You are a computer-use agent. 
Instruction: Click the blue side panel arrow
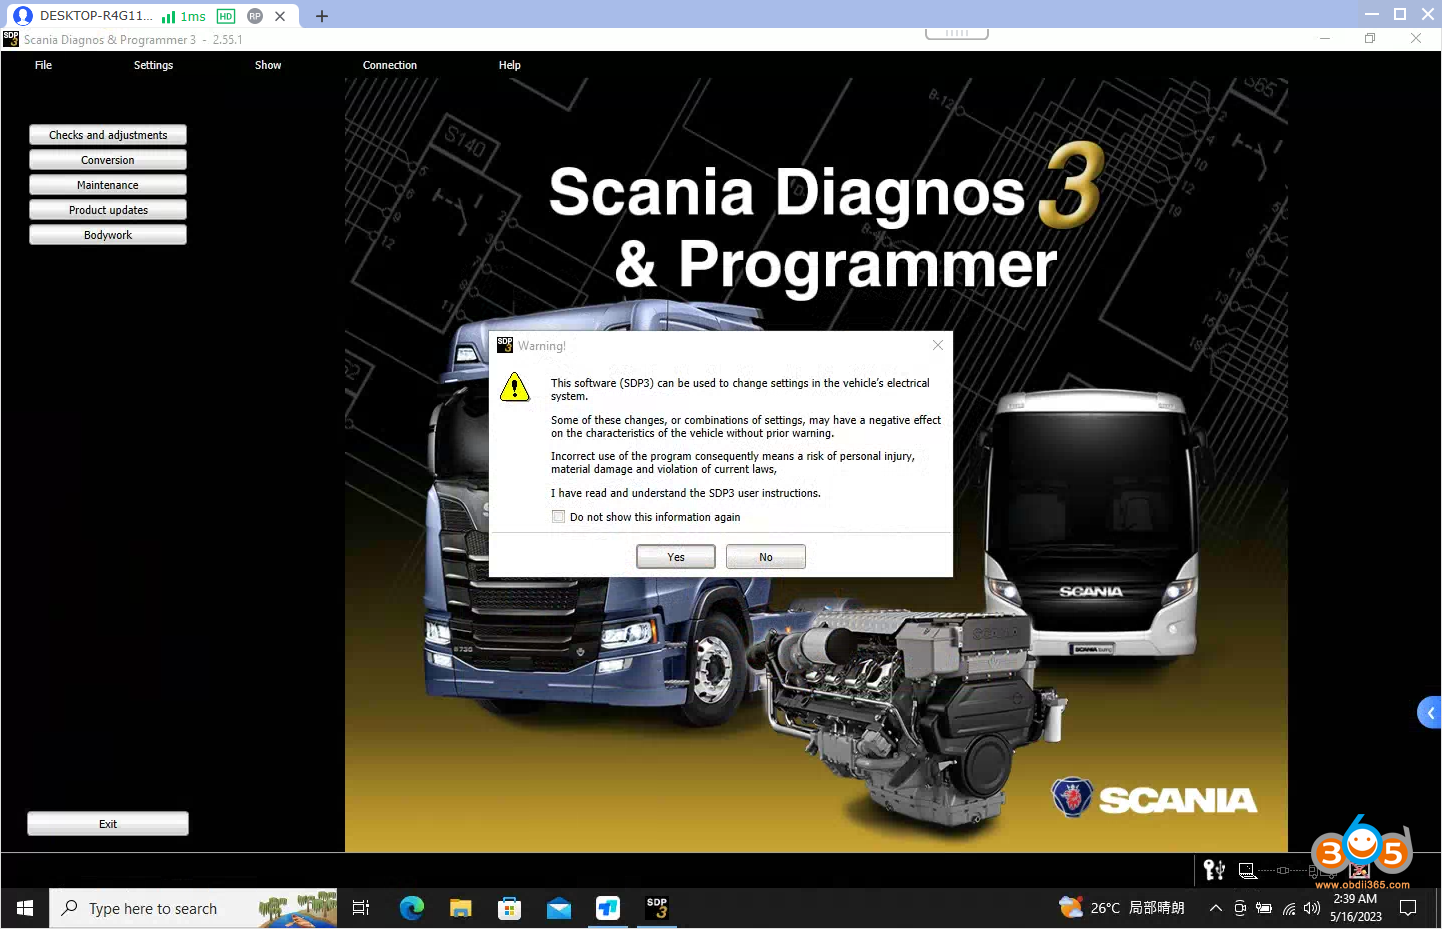click(x=1430, y=713)
